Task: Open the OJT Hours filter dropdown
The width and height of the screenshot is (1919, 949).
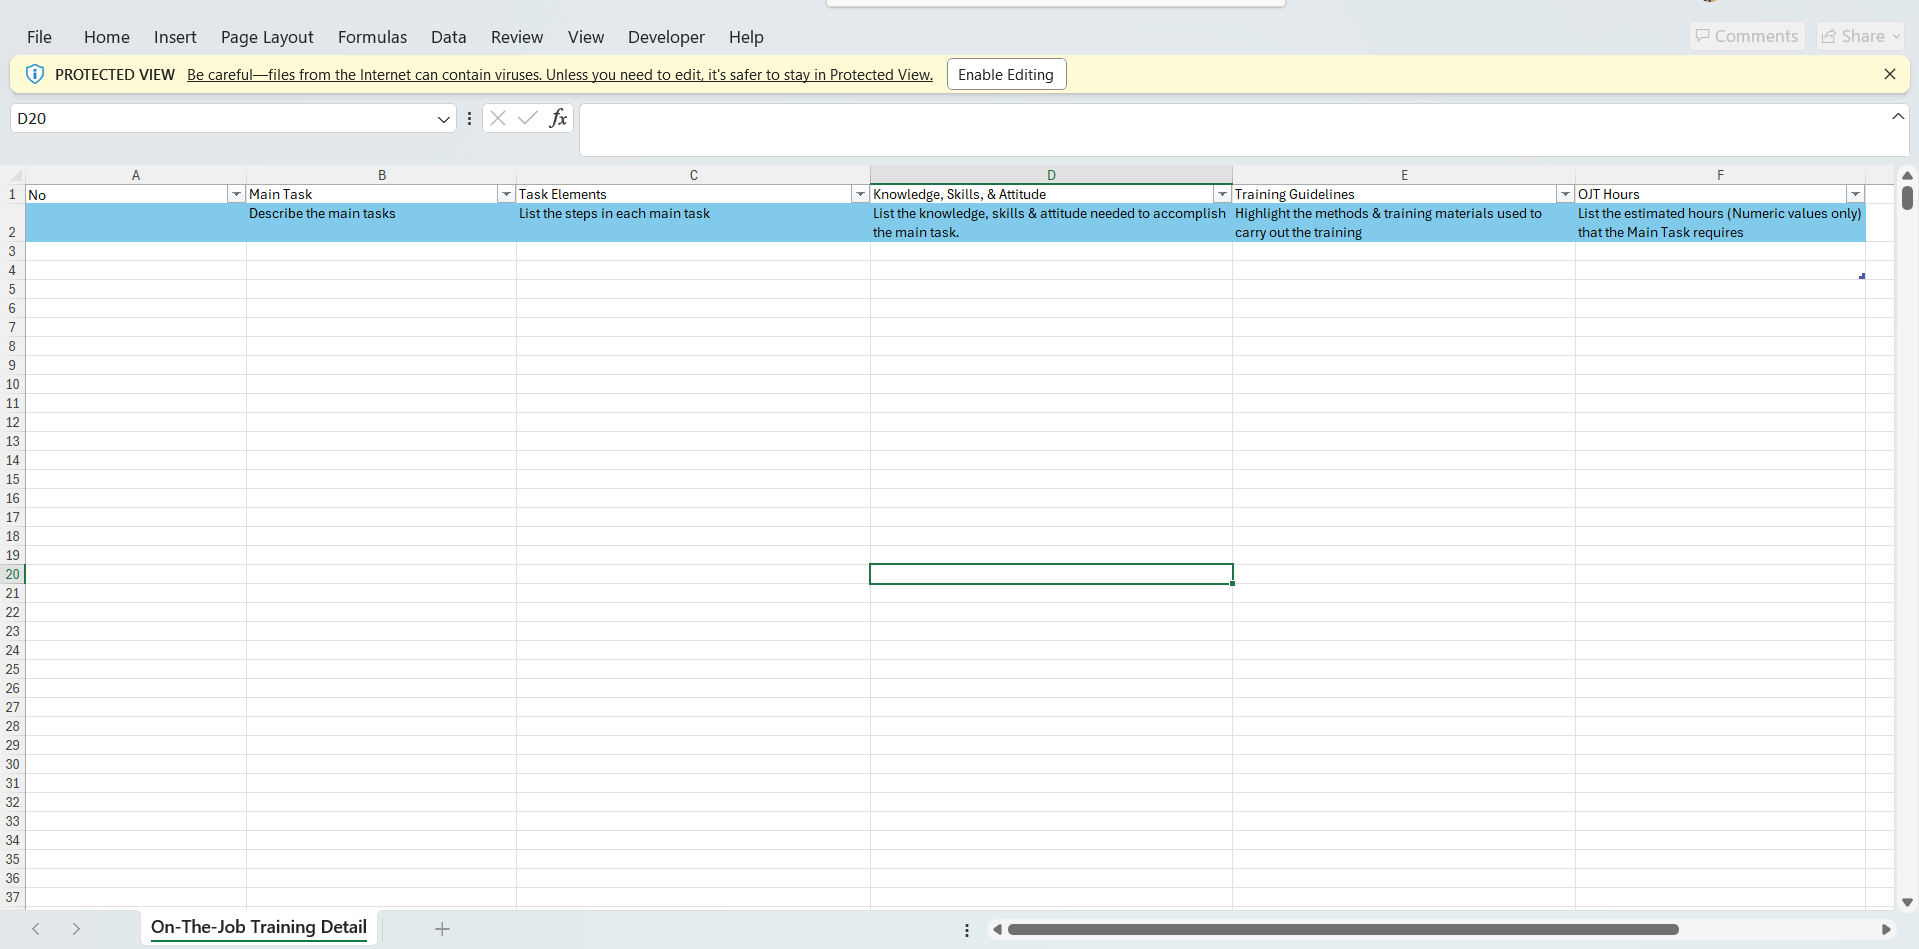Action: 1856,194
